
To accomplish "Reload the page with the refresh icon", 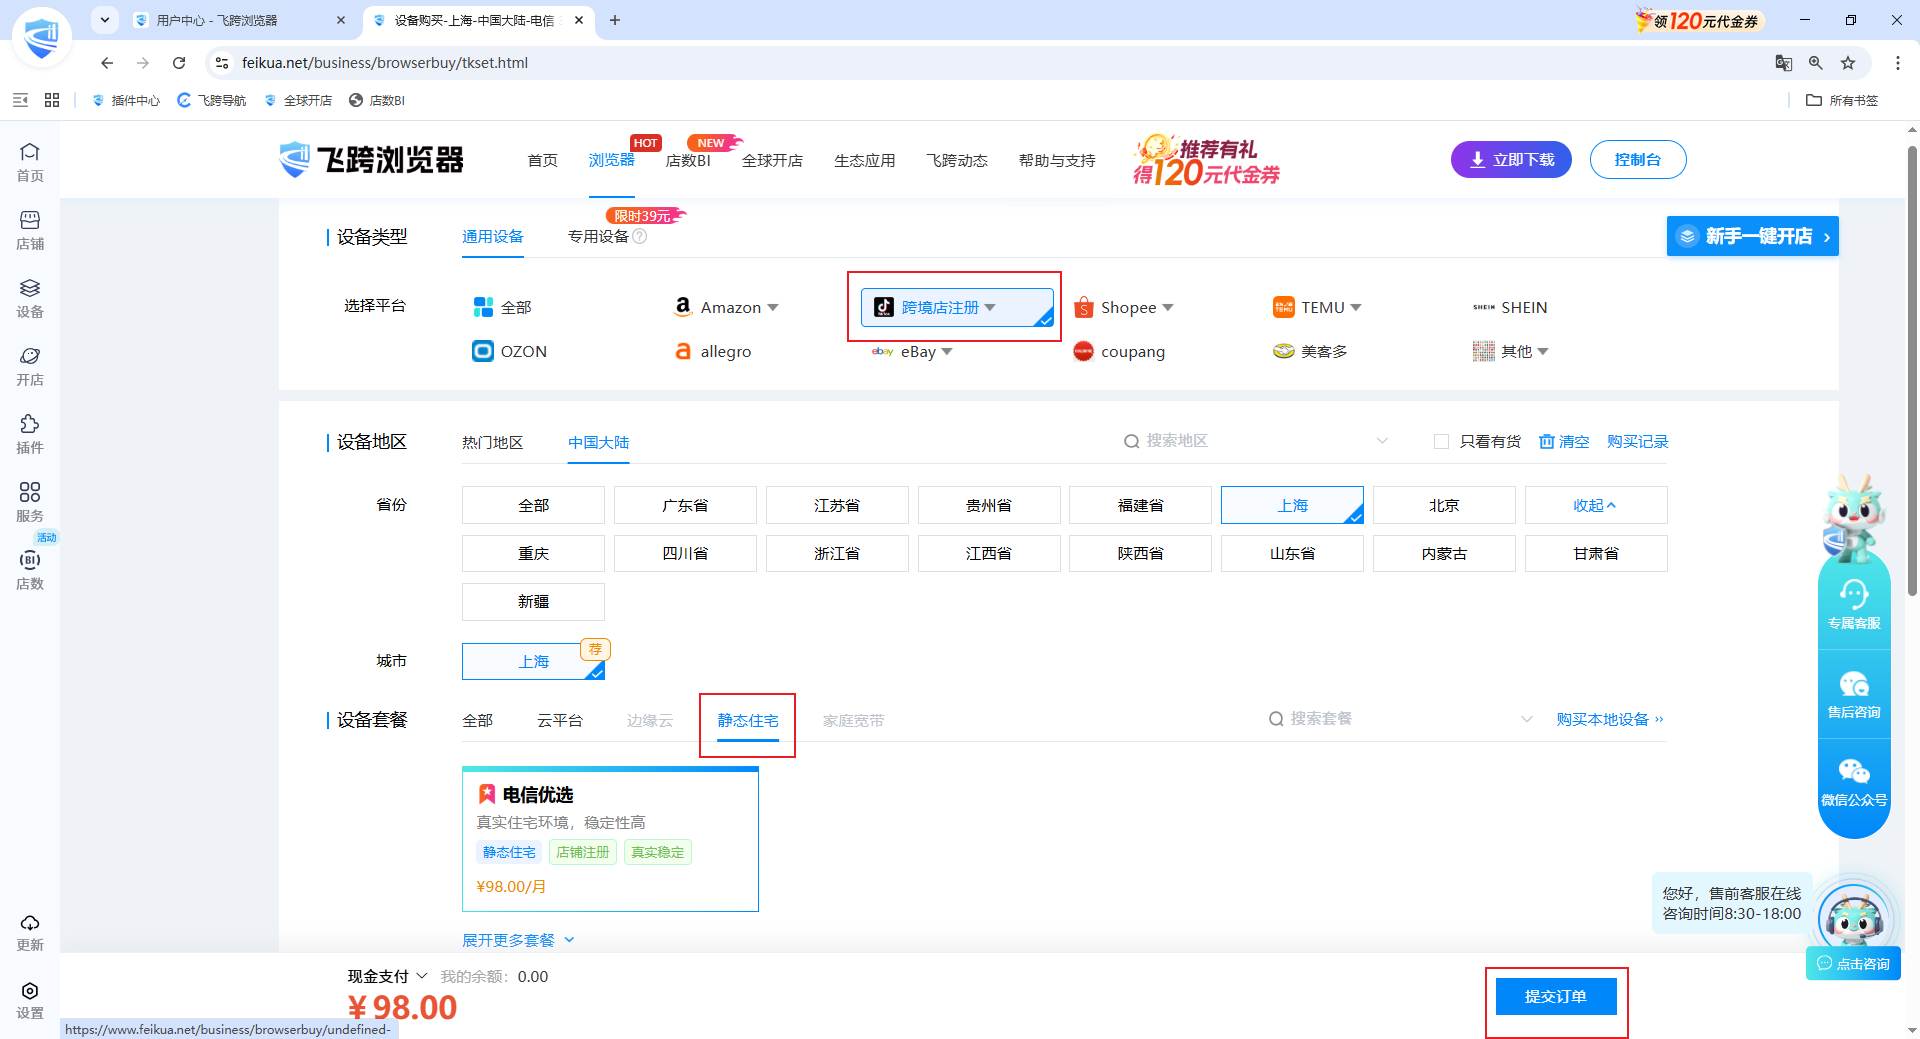I will click(x=179, y=63).
